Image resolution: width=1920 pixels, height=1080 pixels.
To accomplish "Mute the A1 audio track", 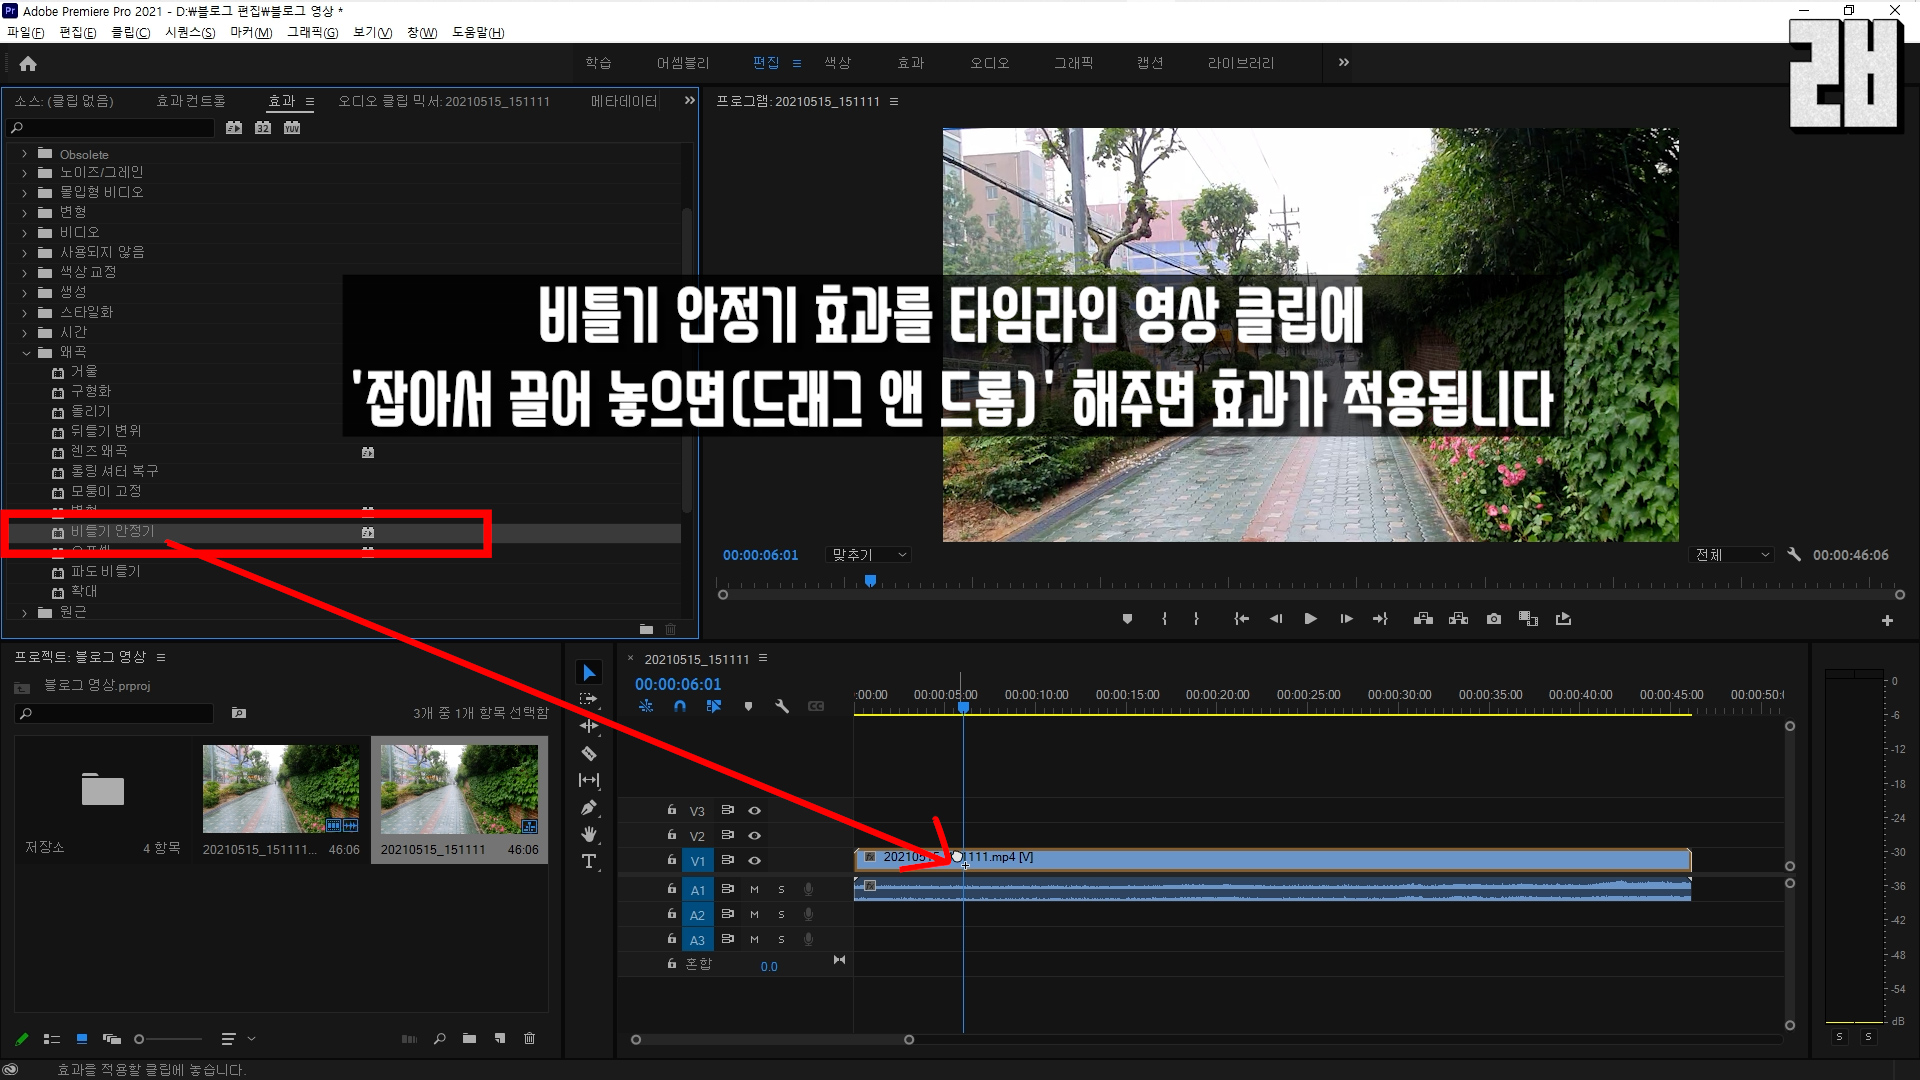I will [x=754, y=889].
